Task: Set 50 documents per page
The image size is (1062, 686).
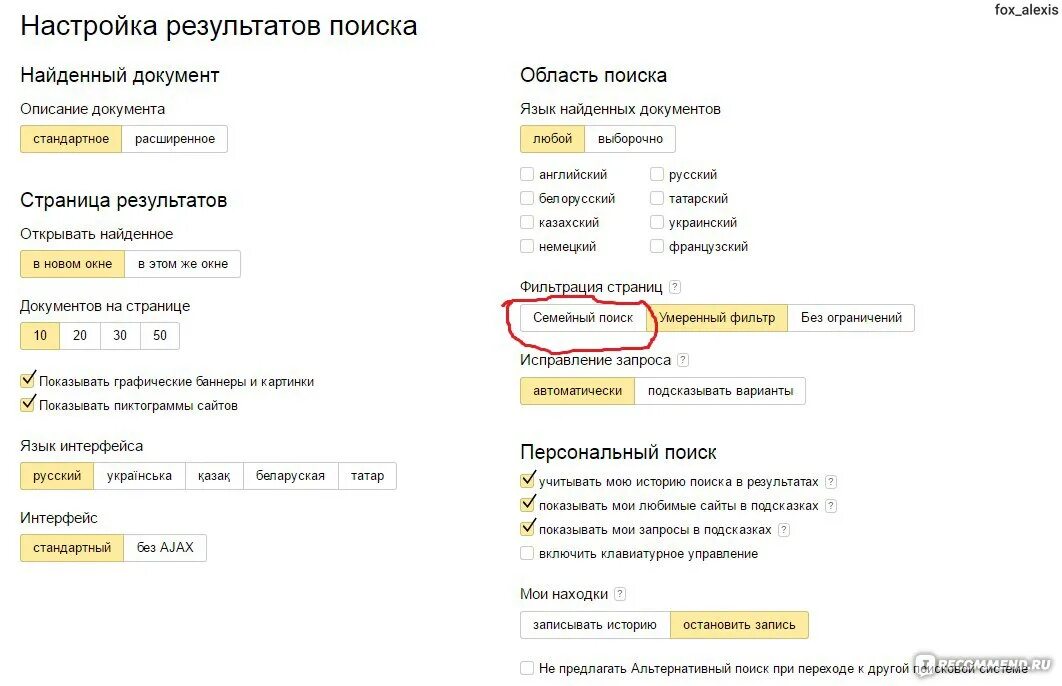Action: (x=160, y=335)
